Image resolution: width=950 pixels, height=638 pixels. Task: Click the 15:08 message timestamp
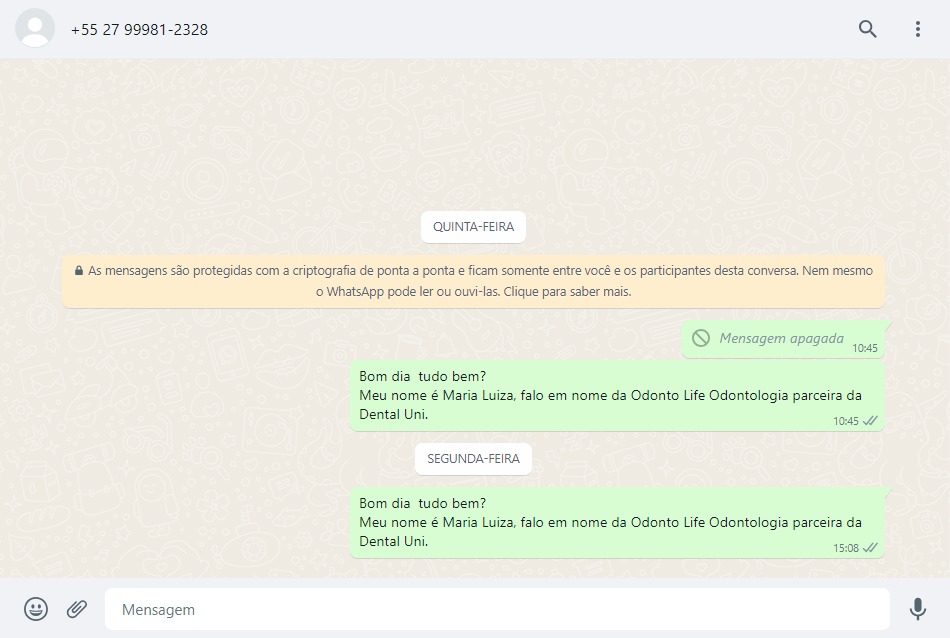coord(846,548)
